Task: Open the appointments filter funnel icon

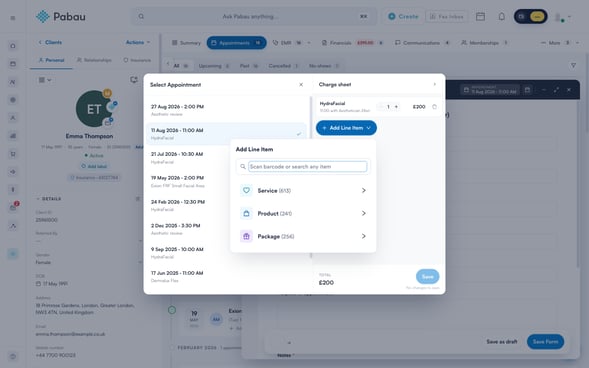Action: click(573, 65)
